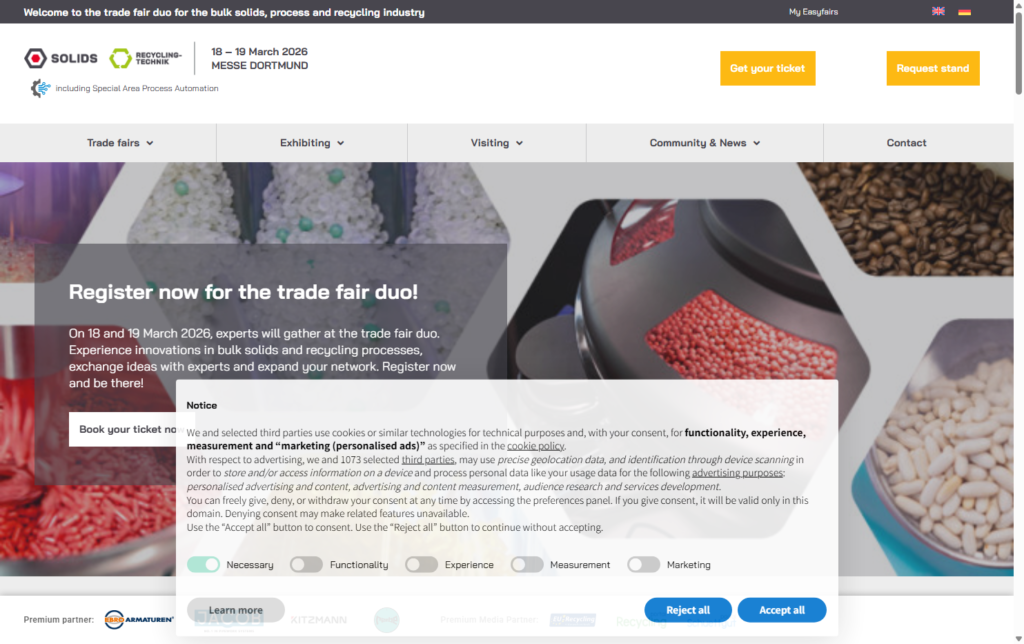Enable the Functionality cookie toggle
This screenshot has height=644, width=1024.
(306, 564)
